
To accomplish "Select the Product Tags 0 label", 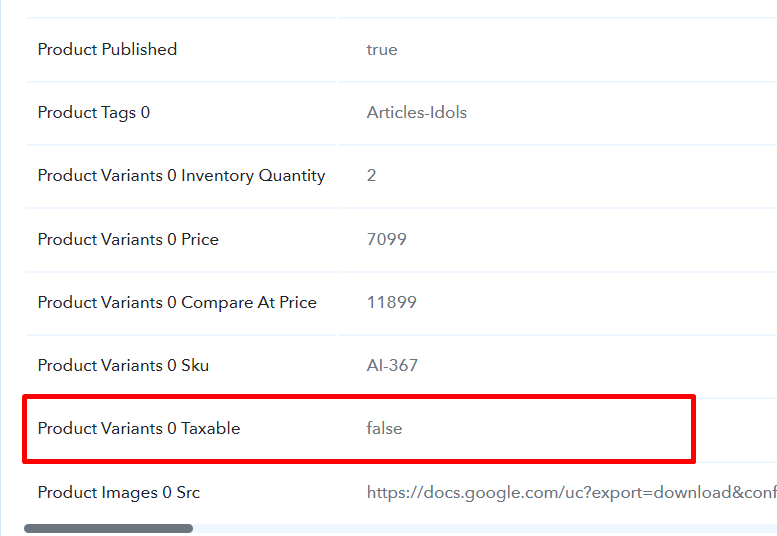I will point(94,112).
